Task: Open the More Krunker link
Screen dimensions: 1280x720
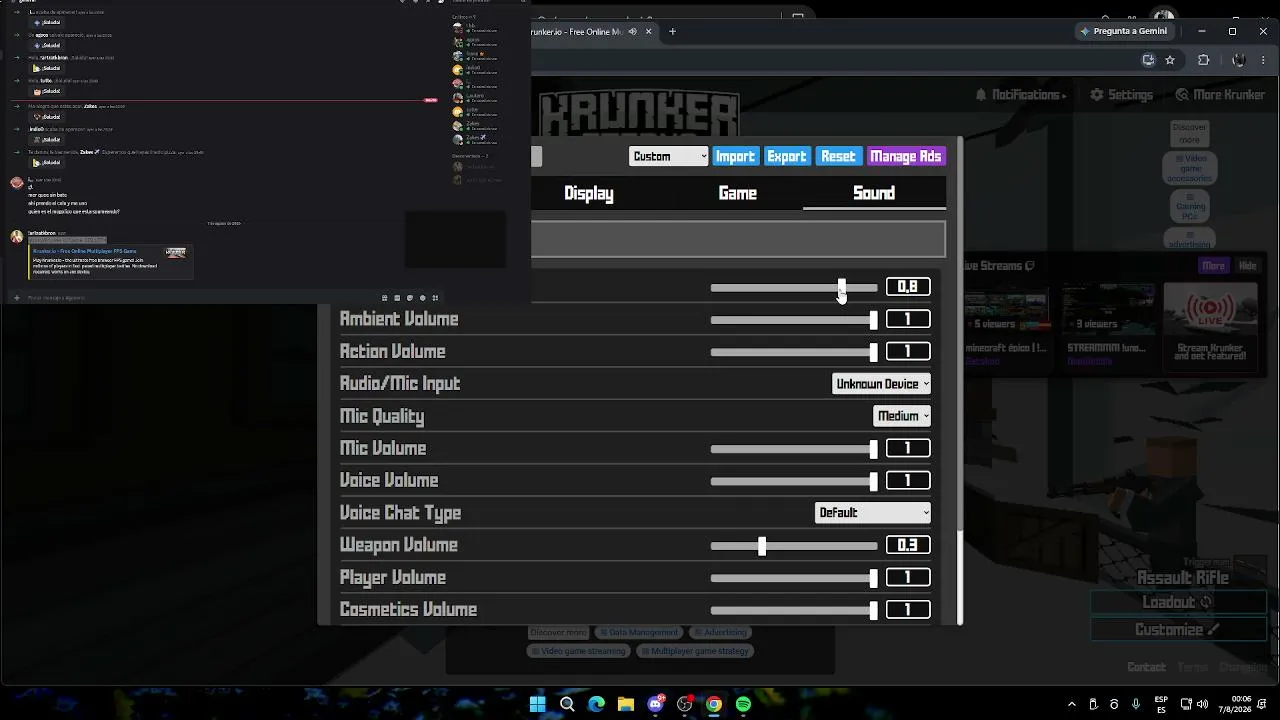Action: pos(1220,95)
